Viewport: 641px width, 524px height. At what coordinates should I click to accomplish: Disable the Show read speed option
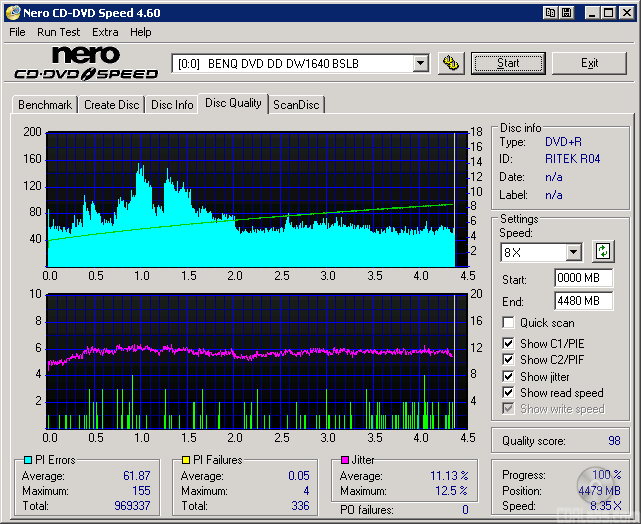point(509,393)
